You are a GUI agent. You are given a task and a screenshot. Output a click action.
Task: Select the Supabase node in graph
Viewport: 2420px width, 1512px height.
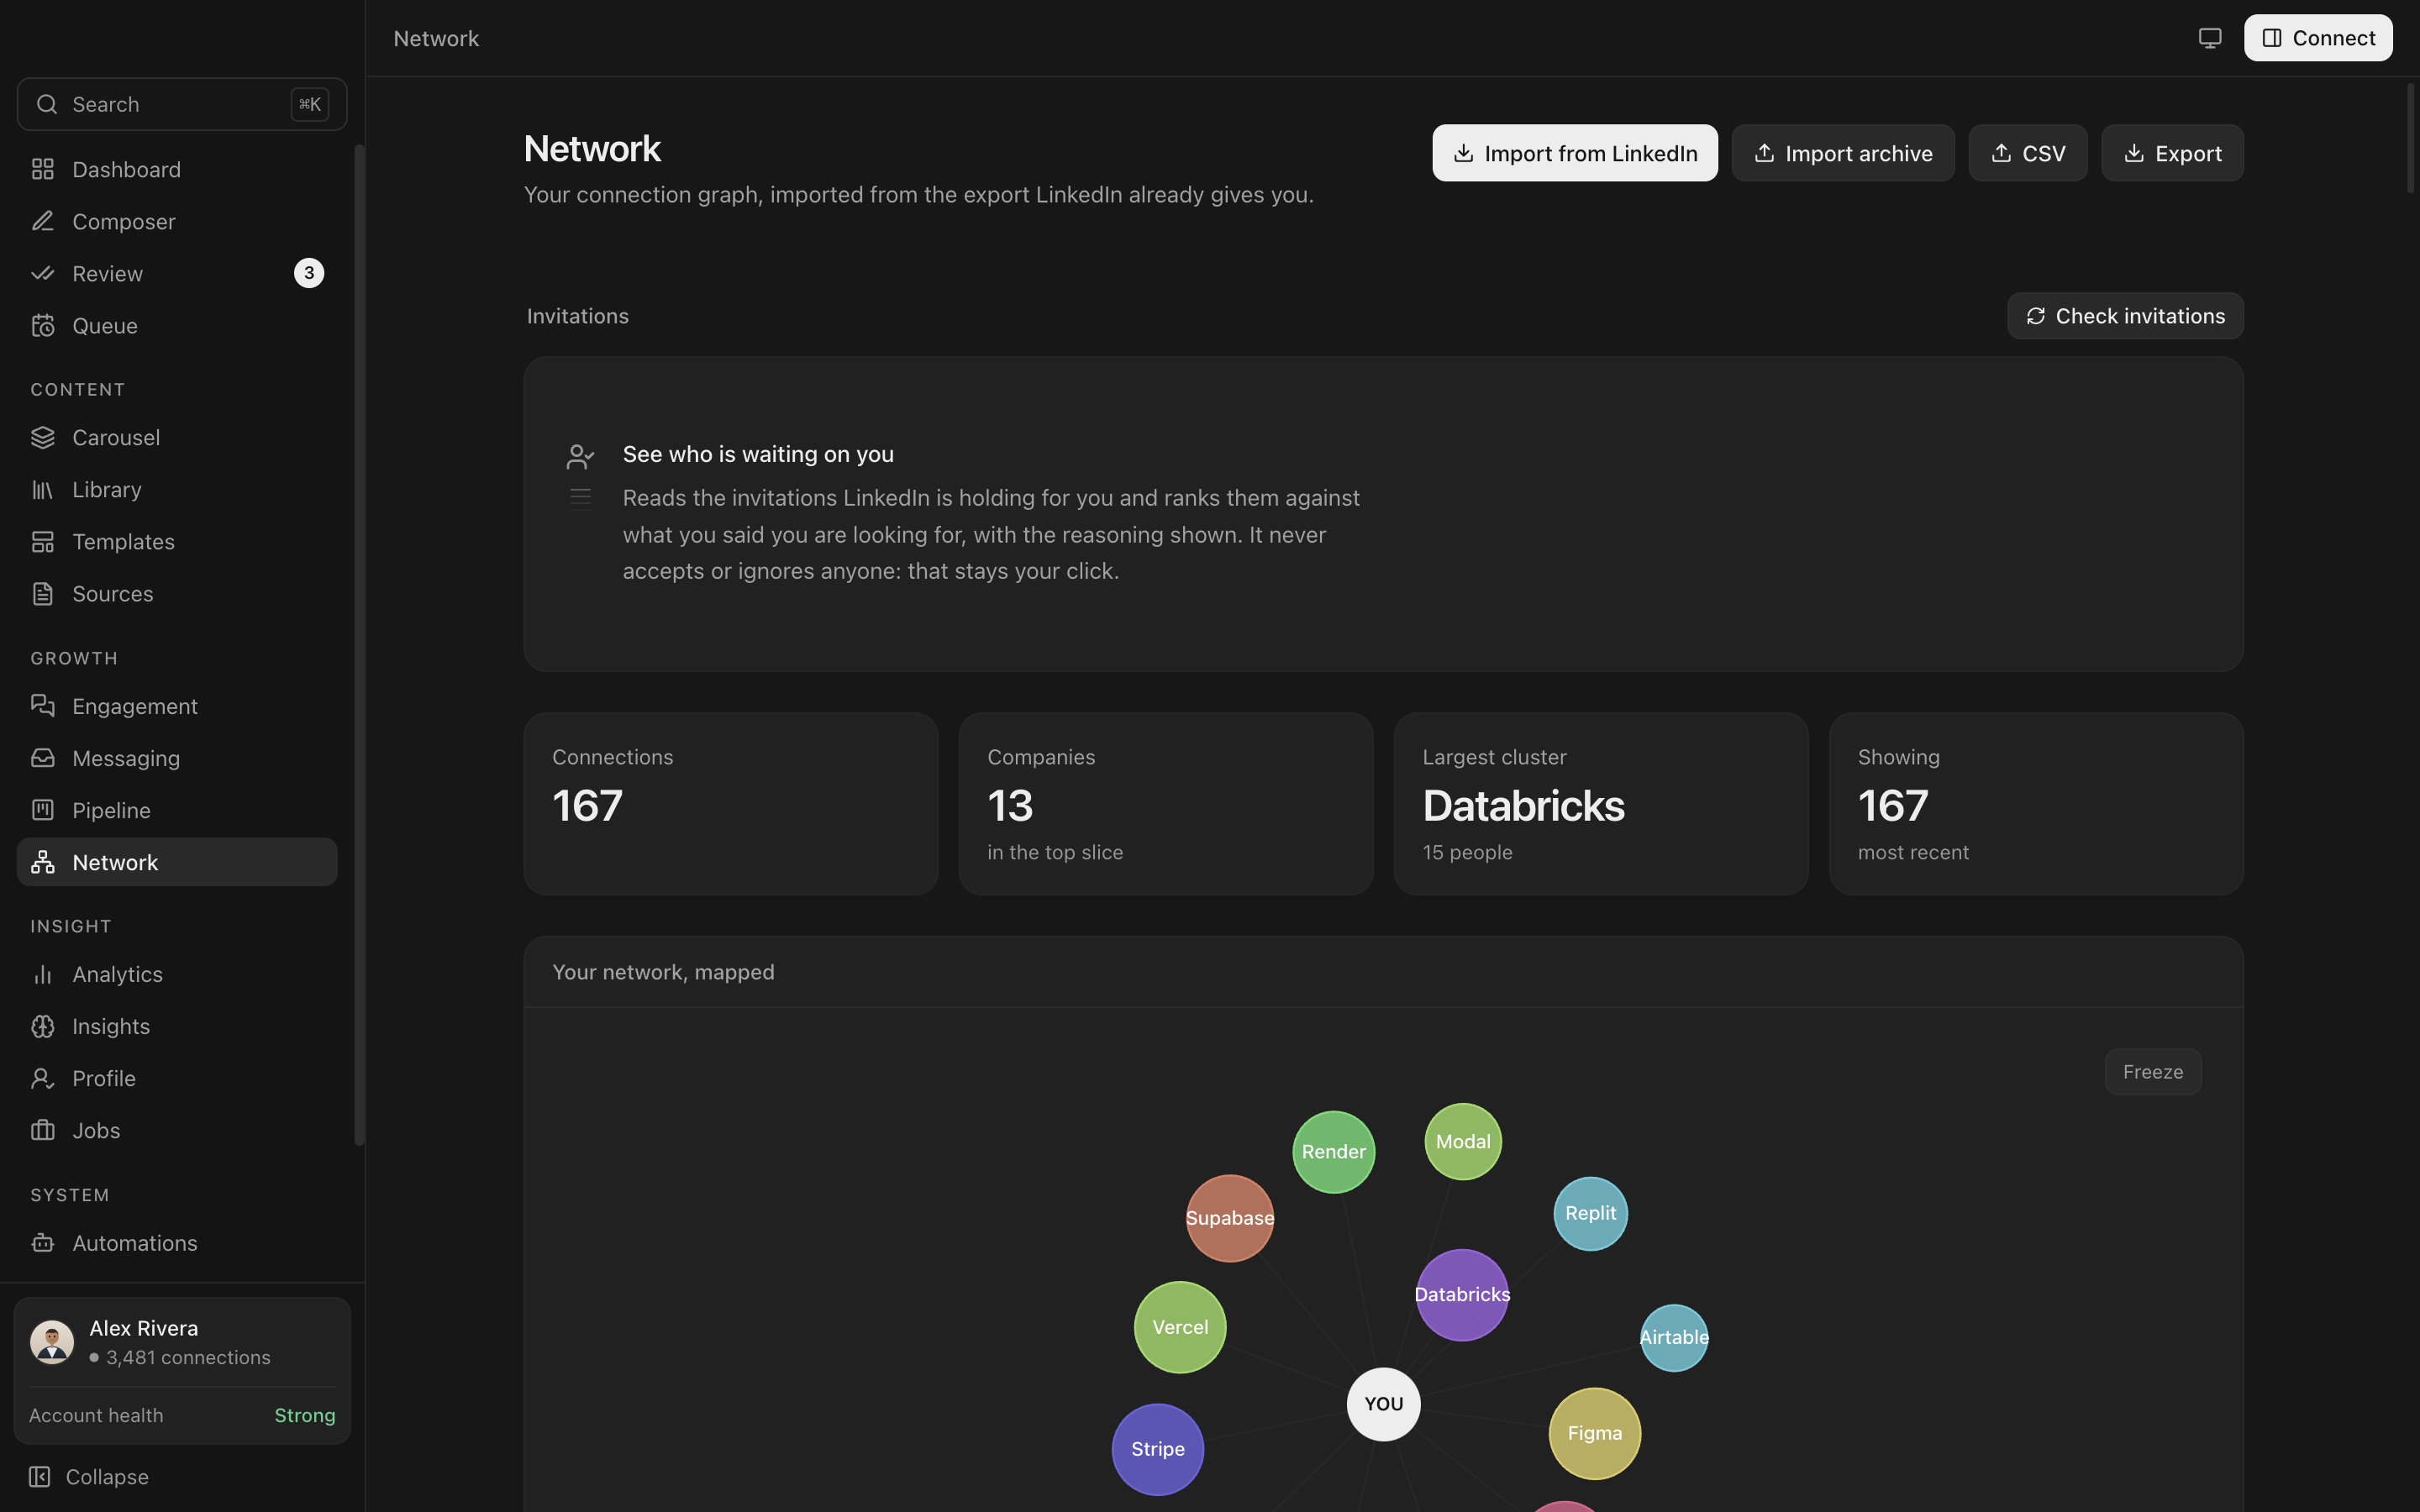(x=1230, y=1218)
